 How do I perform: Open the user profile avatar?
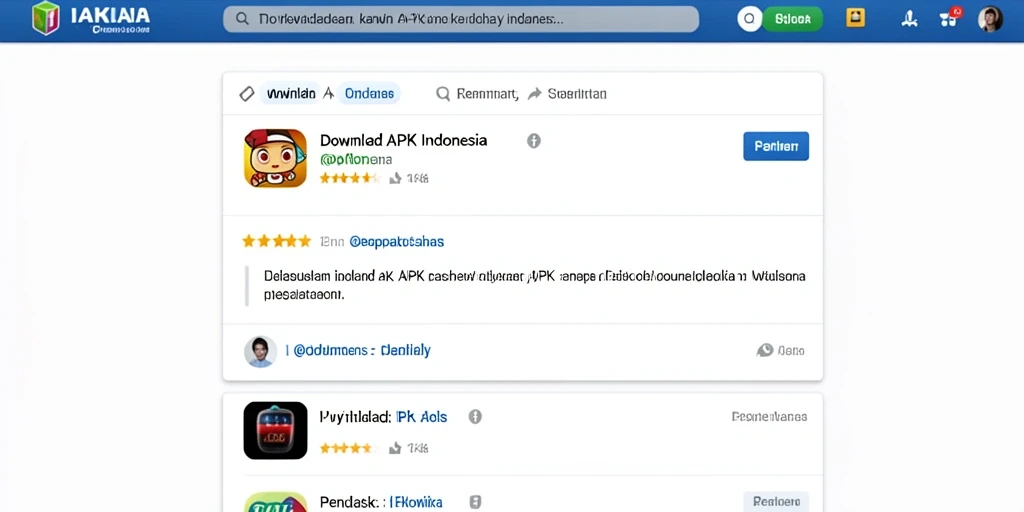pyautogui.click(x=990, y=20)
